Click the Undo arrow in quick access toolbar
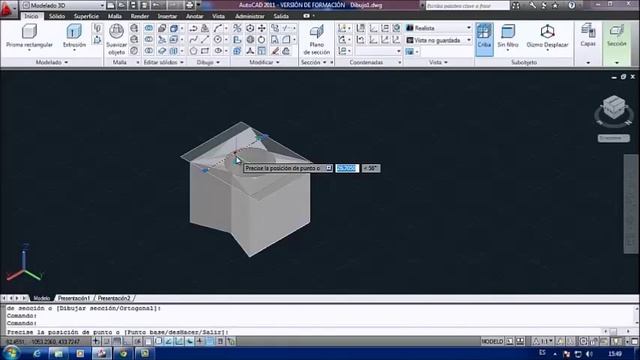Image resolution: width=640 pixels, height=360 pixels. pyautogui.click(x=156, y=5)
